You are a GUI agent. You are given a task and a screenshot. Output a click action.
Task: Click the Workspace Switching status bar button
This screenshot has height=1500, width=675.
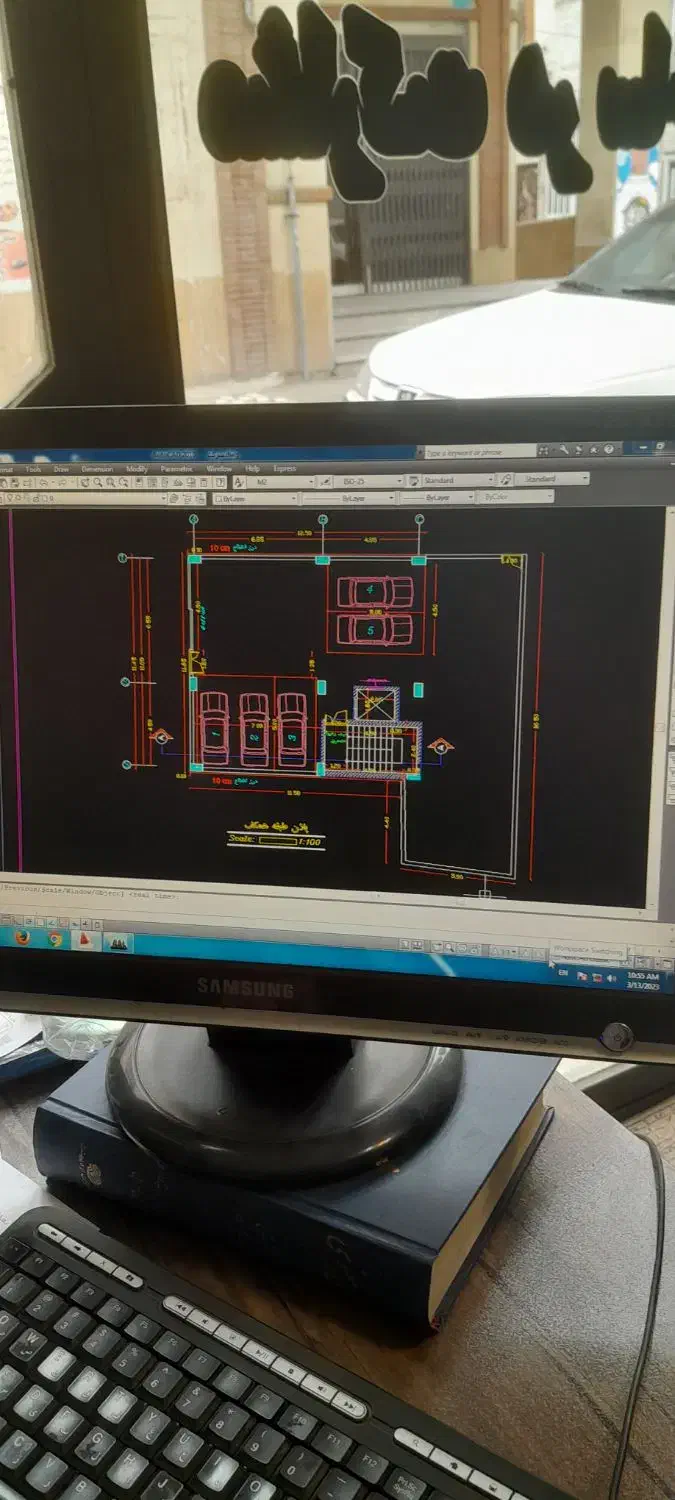[589, 949]
